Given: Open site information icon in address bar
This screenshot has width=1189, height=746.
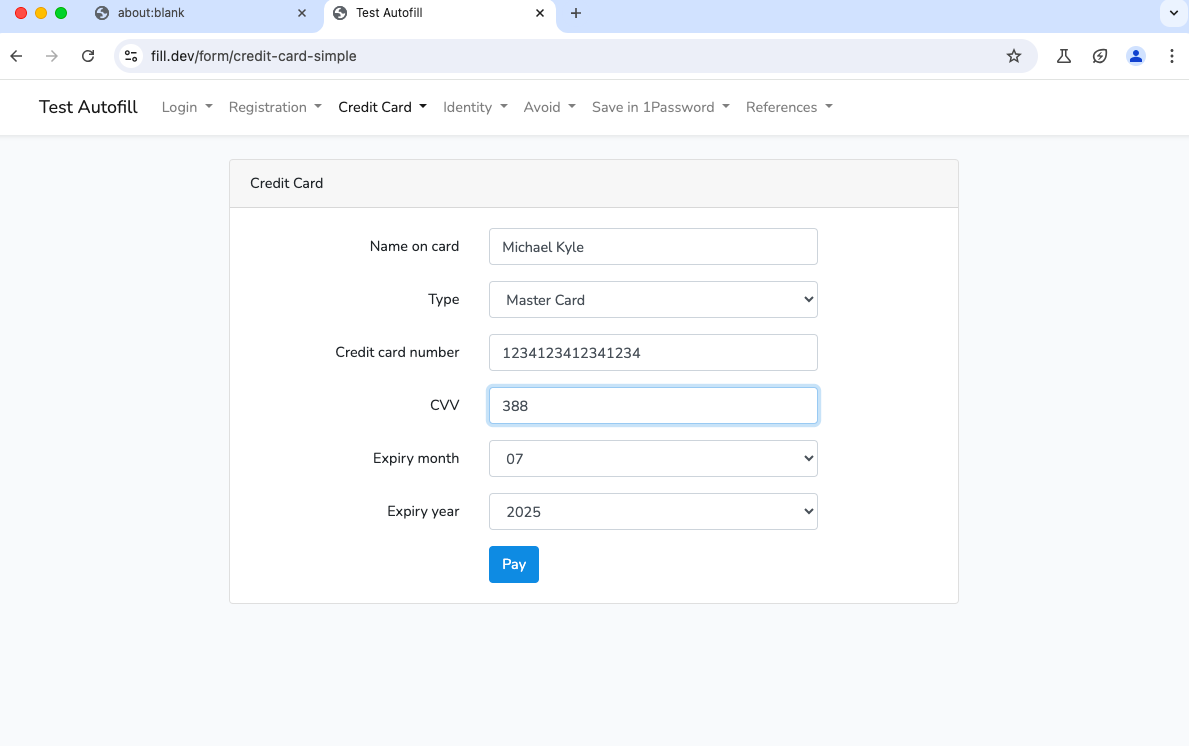Looking at the screenshot, I should pyautogui.click(x=131, y=56).
